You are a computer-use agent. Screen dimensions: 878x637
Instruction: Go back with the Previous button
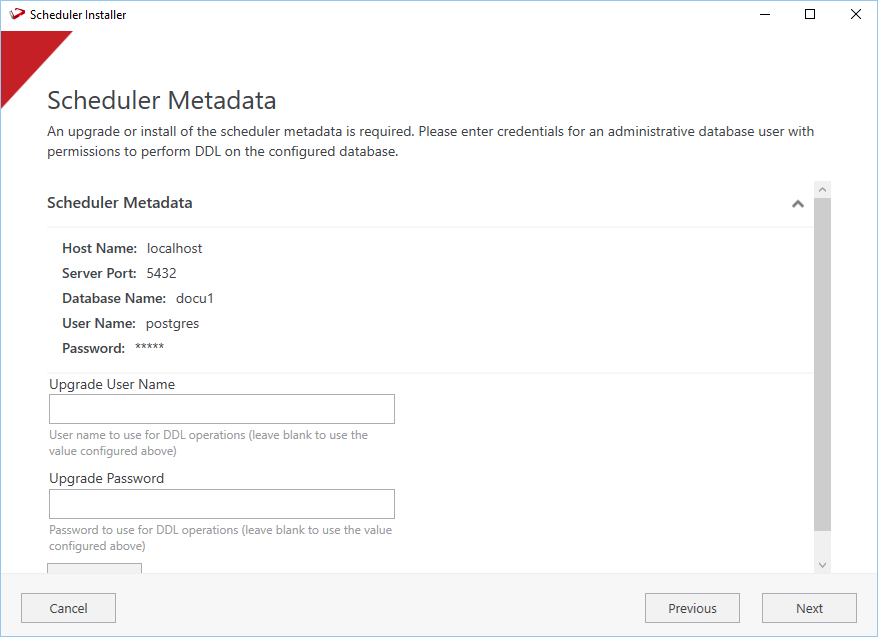coord(692,608)
